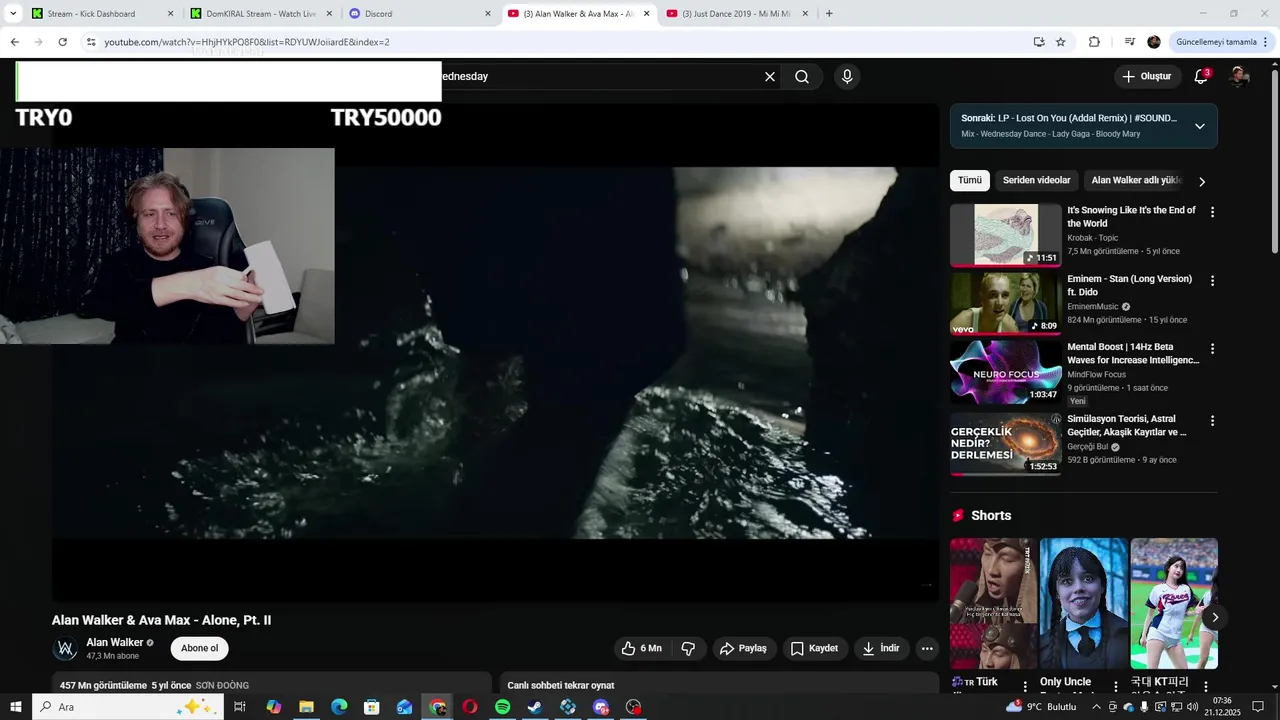Click the Canlı sohbeti tekrar oynat panel
The image size is (1280, 720).
[718, 684]
